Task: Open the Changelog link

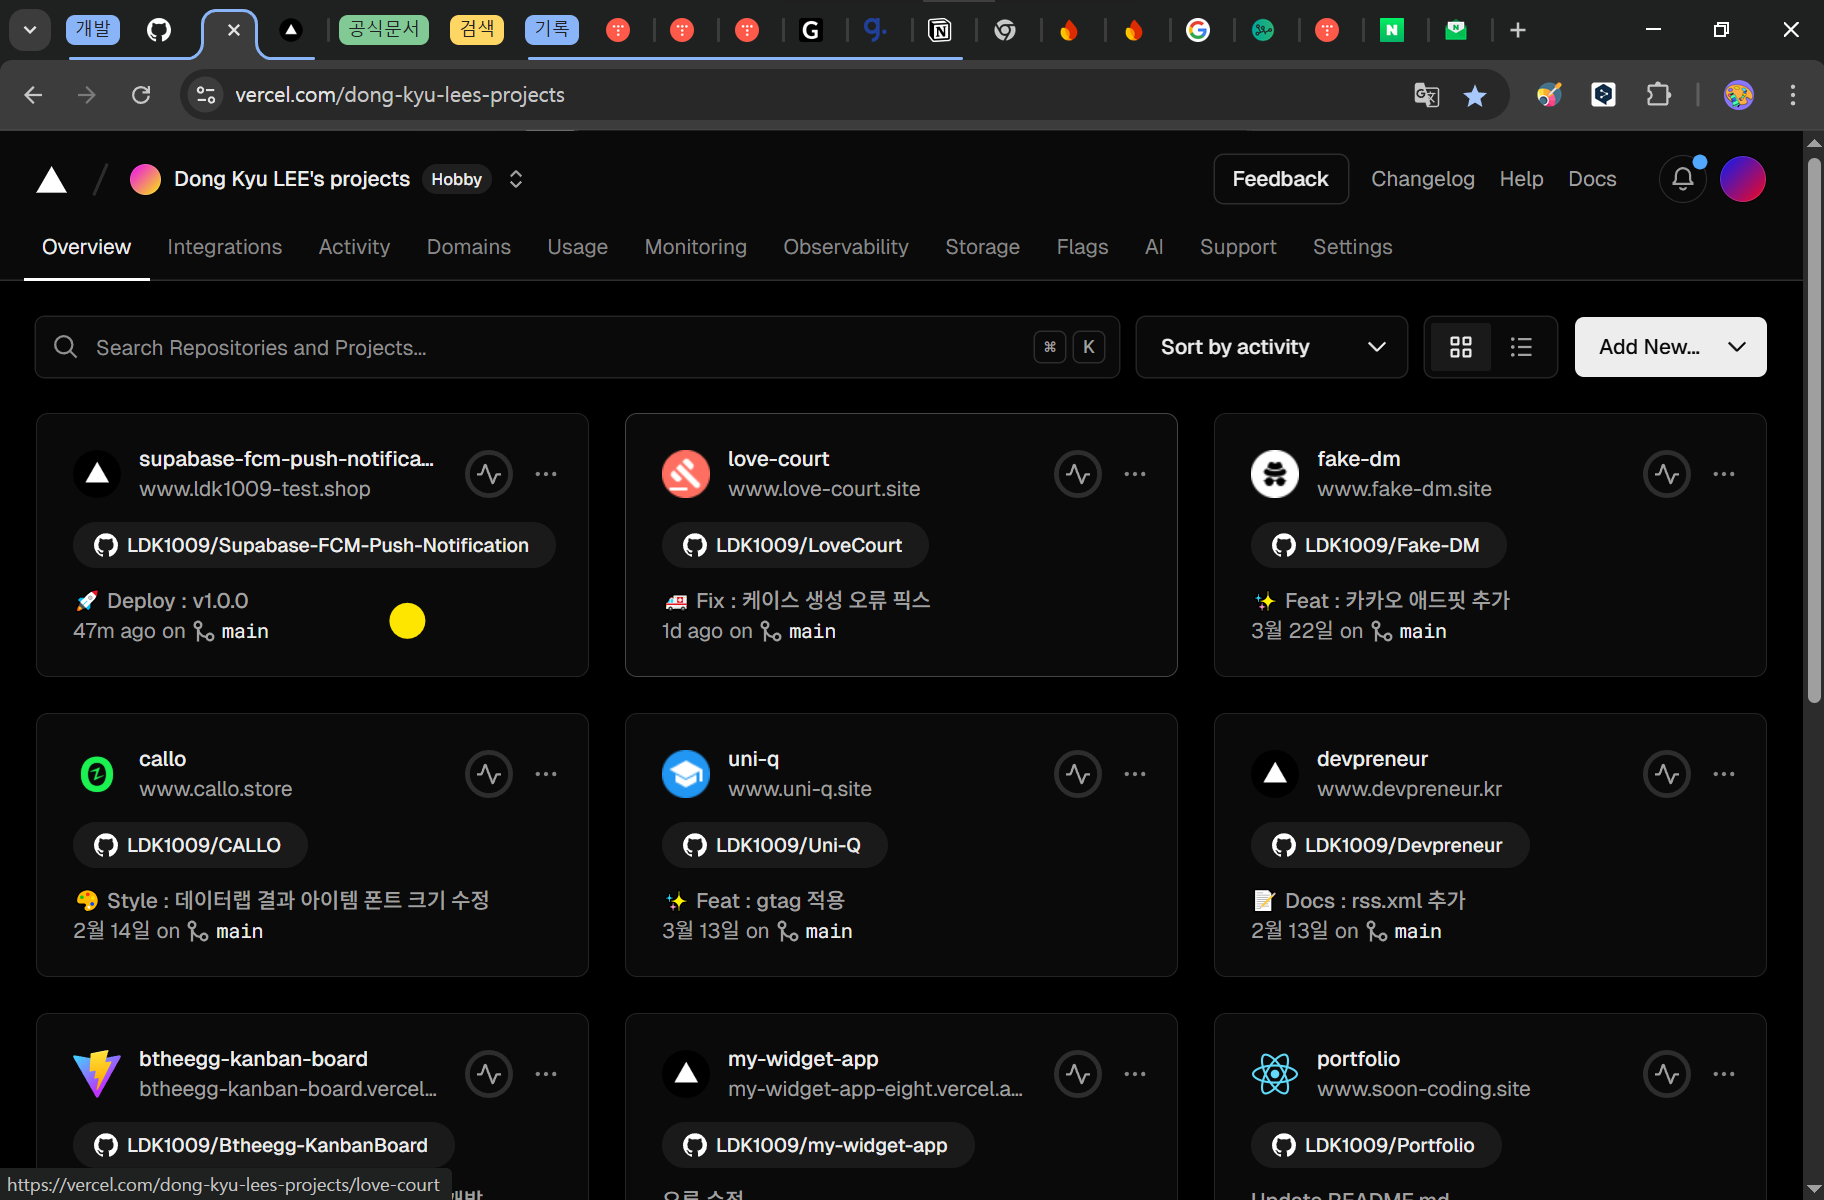Action: click(1423, 179)
